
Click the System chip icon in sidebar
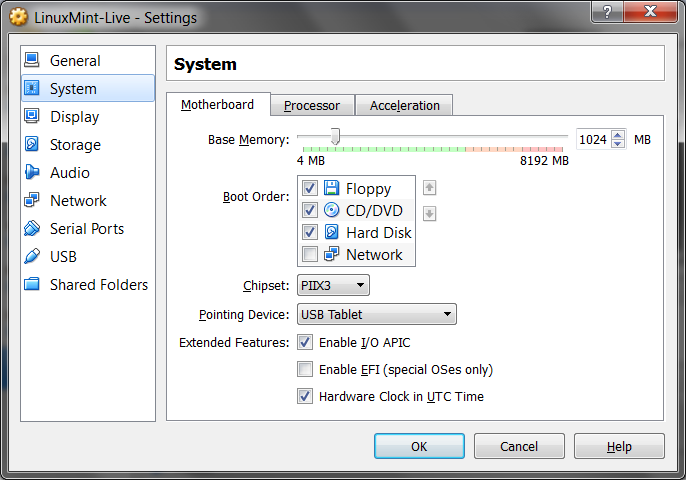pos(32,88)
